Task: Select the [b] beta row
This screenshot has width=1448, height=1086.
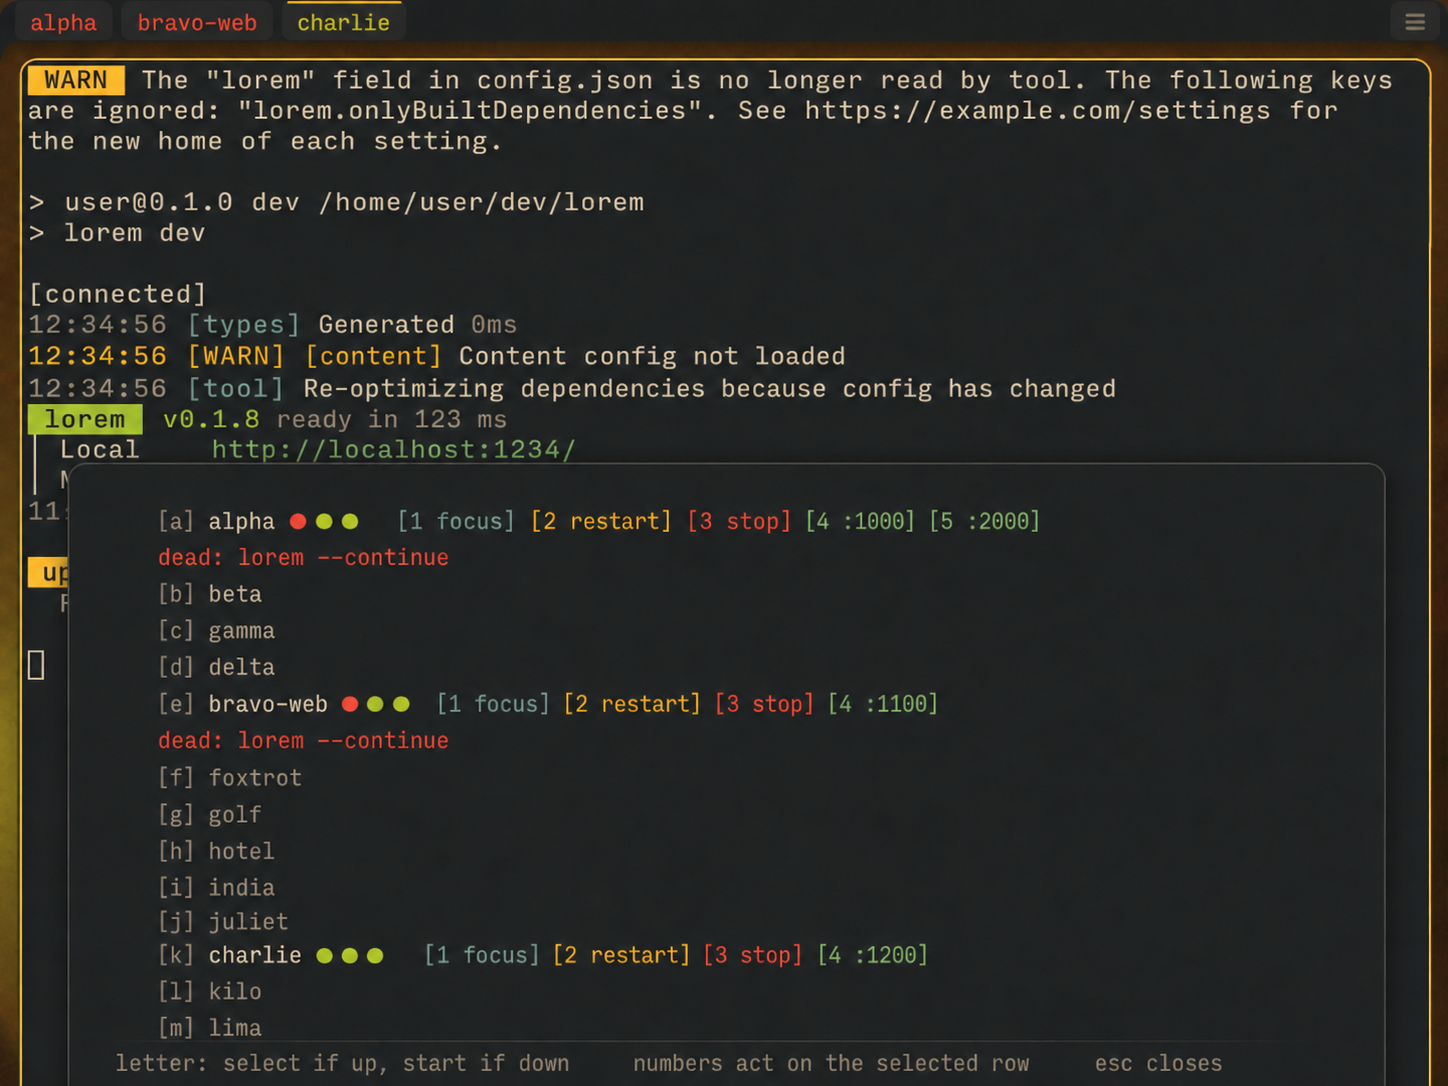Action: 210,594
